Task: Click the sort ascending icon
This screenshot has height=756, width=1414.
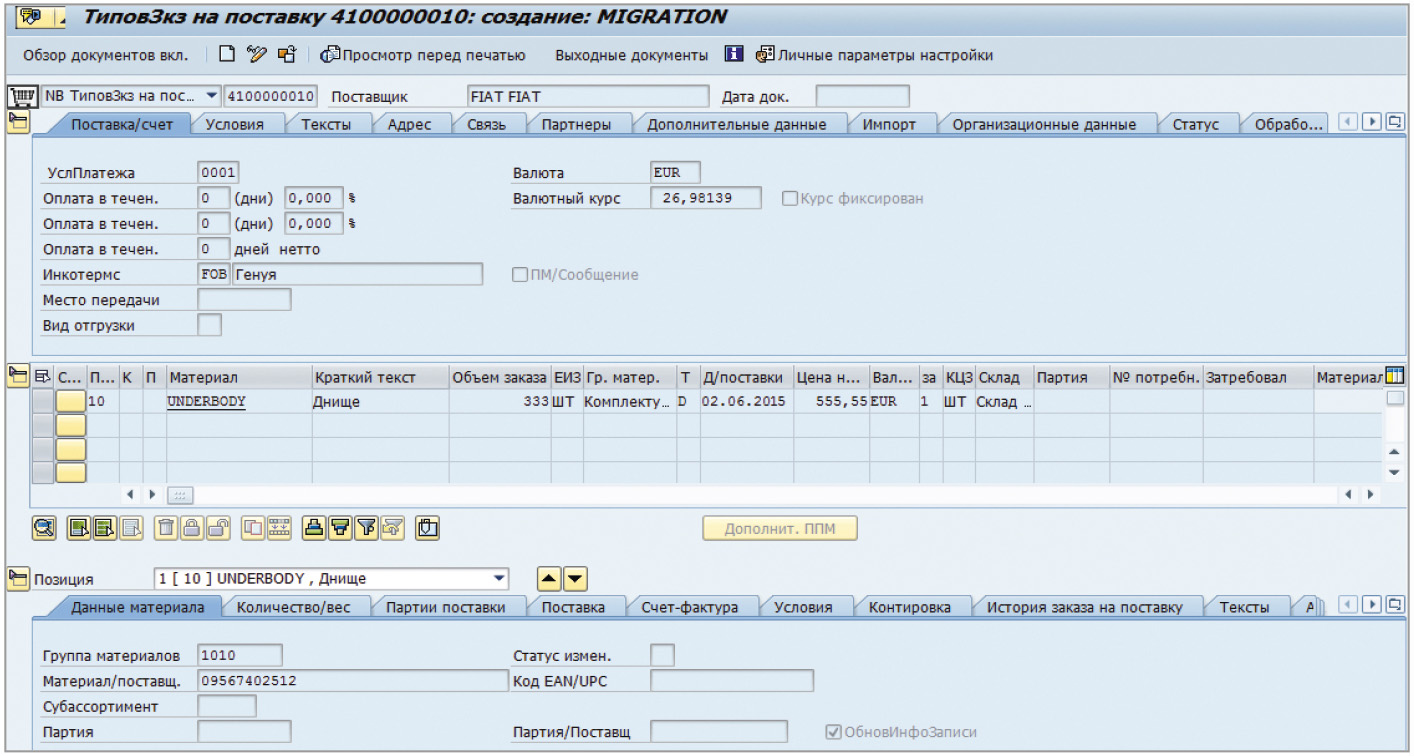Action: pos(314,529)
